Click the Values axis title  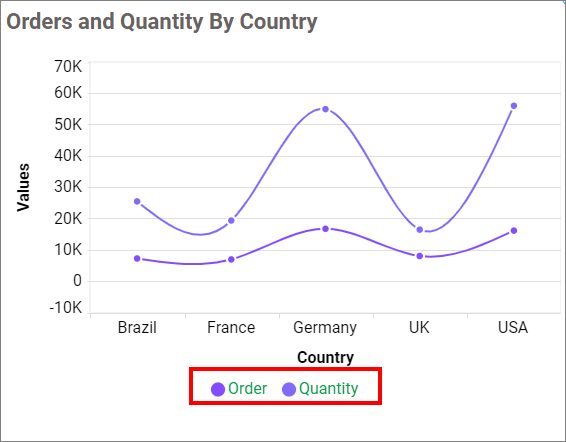click(x=23, y=187)
